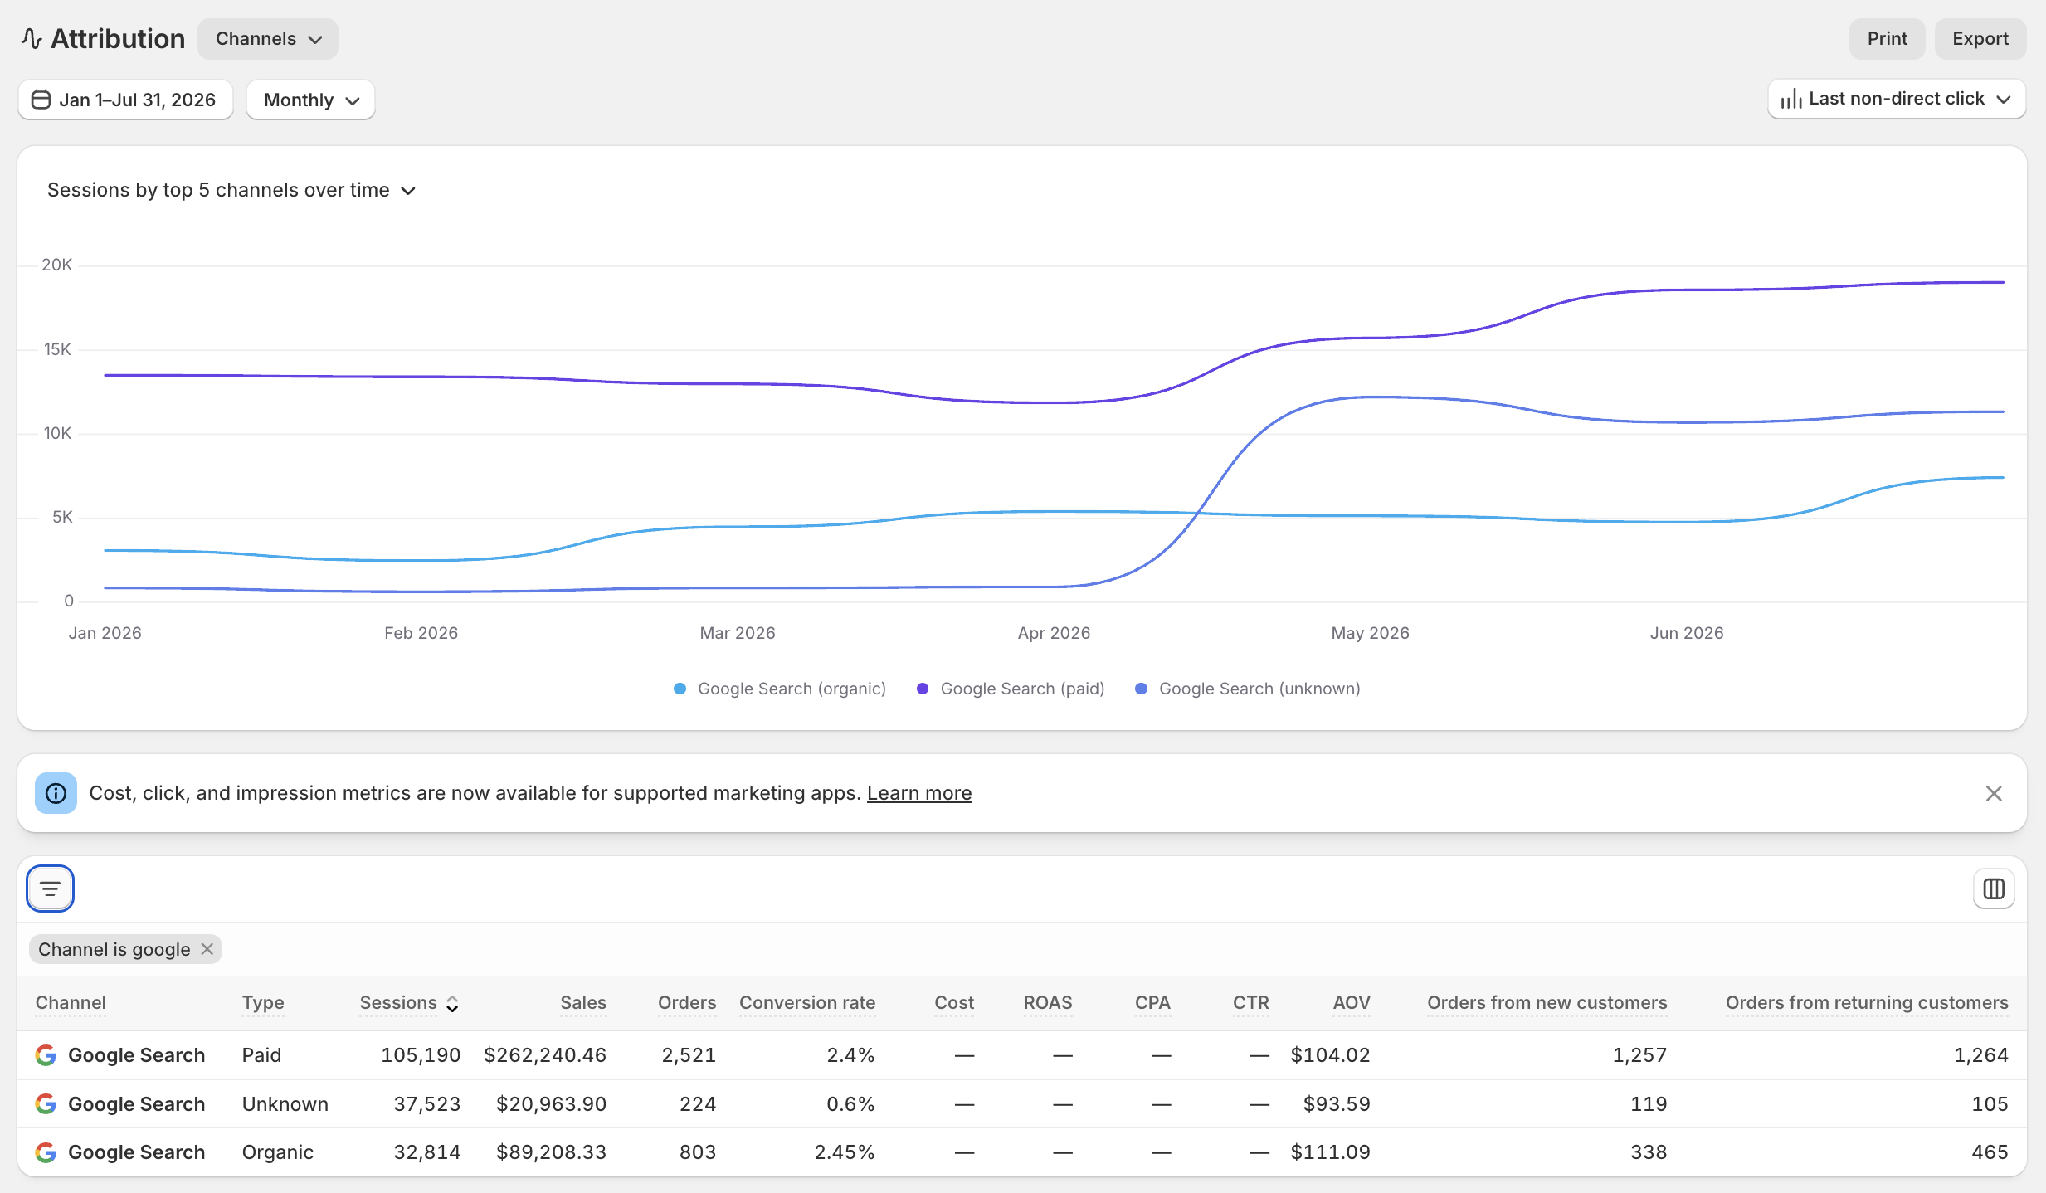Click bar chart icon beside Last non-direct click
Screen dimensions: 2046x1193
click(x=1790, y=99)
